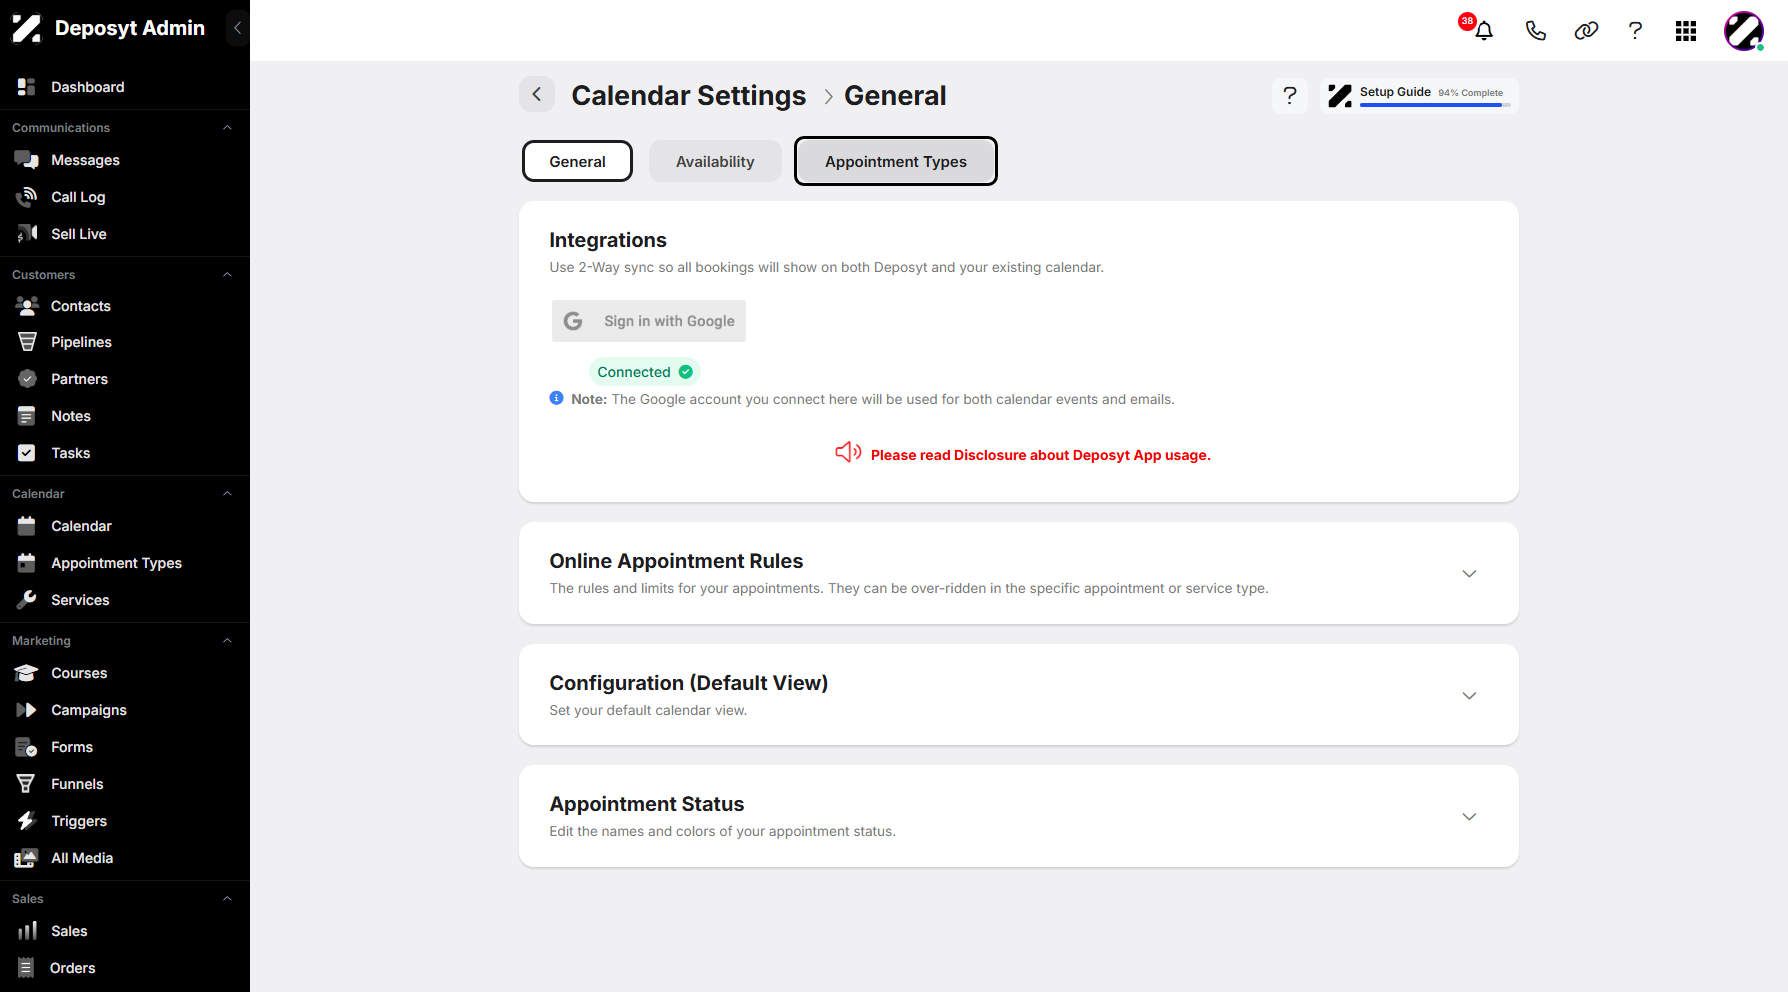
Task: Expand Configuration (Default View) section
Action: pyautogui.click(x=1469, y=696)
